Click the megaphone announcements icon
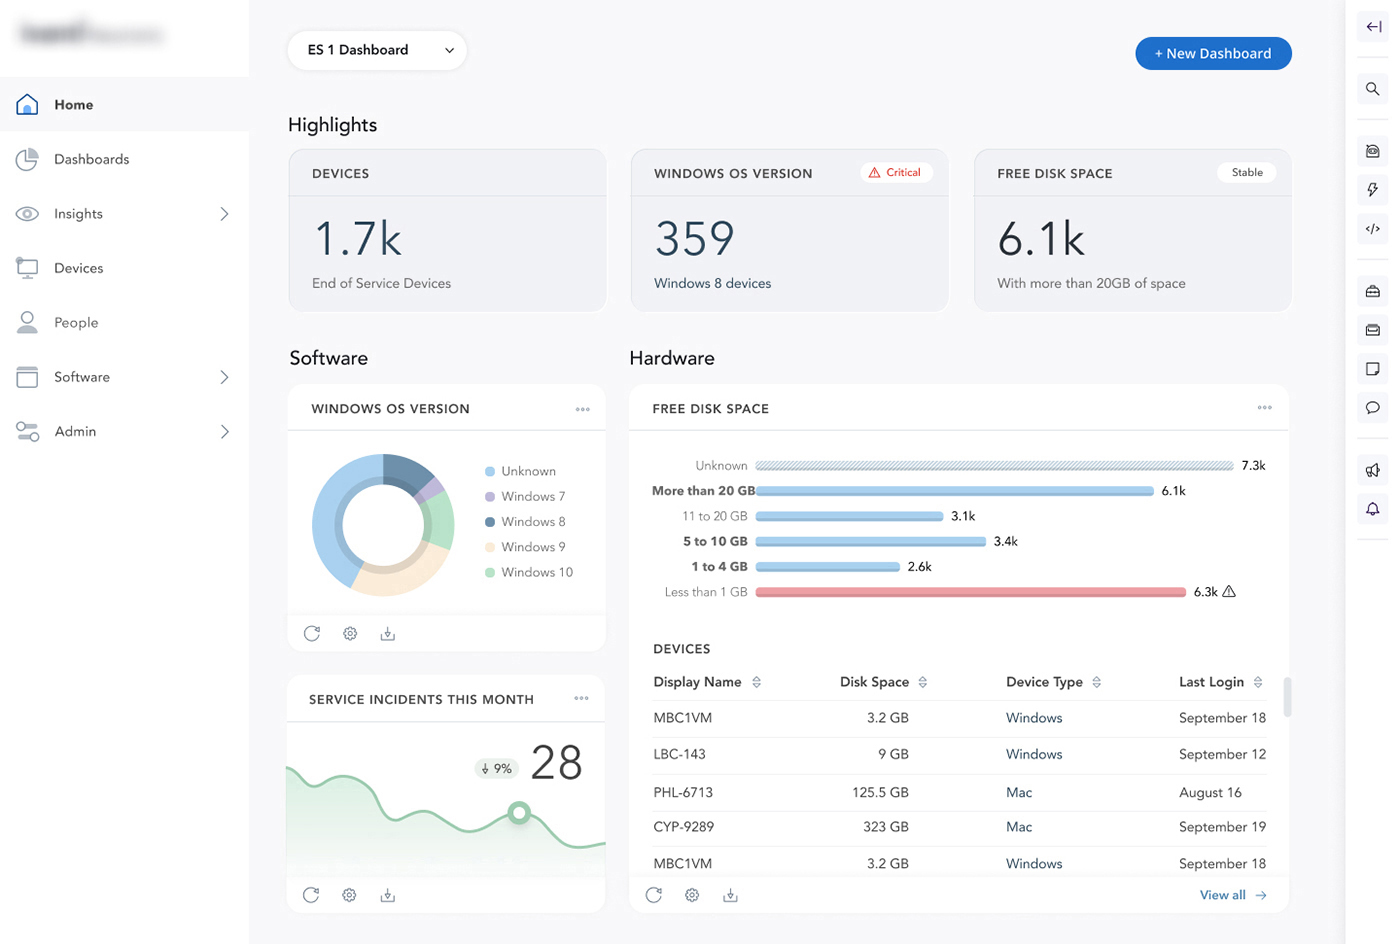The width and height of the screenshot is (1400, 944). coord(1372,470)
